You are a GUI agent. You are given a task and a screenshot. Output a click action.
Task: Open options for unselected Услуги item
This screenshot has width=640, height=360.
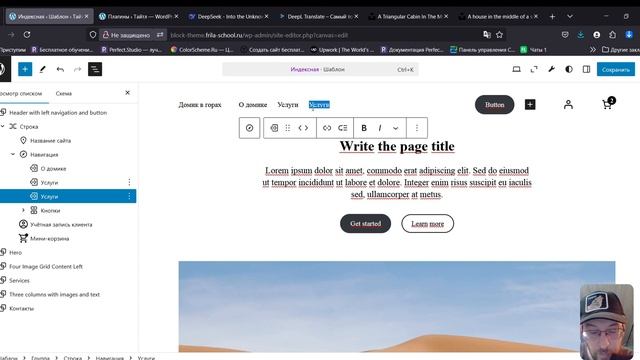tap(129, 182)
